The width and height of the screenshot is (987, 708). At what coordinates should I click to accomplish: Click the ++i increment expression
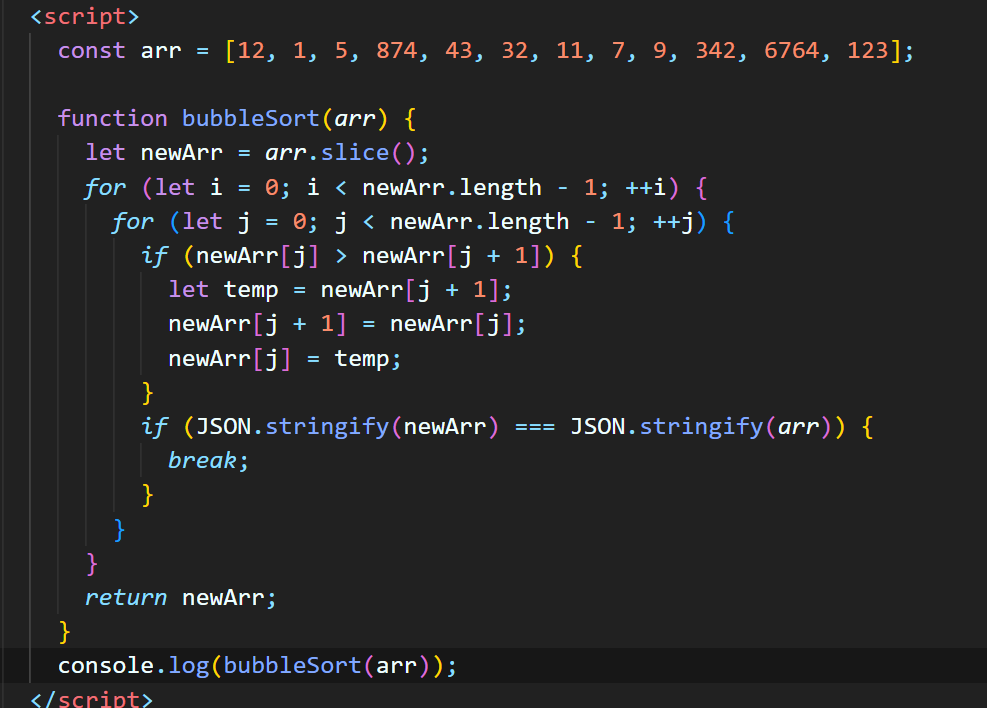tap(646, 187)
